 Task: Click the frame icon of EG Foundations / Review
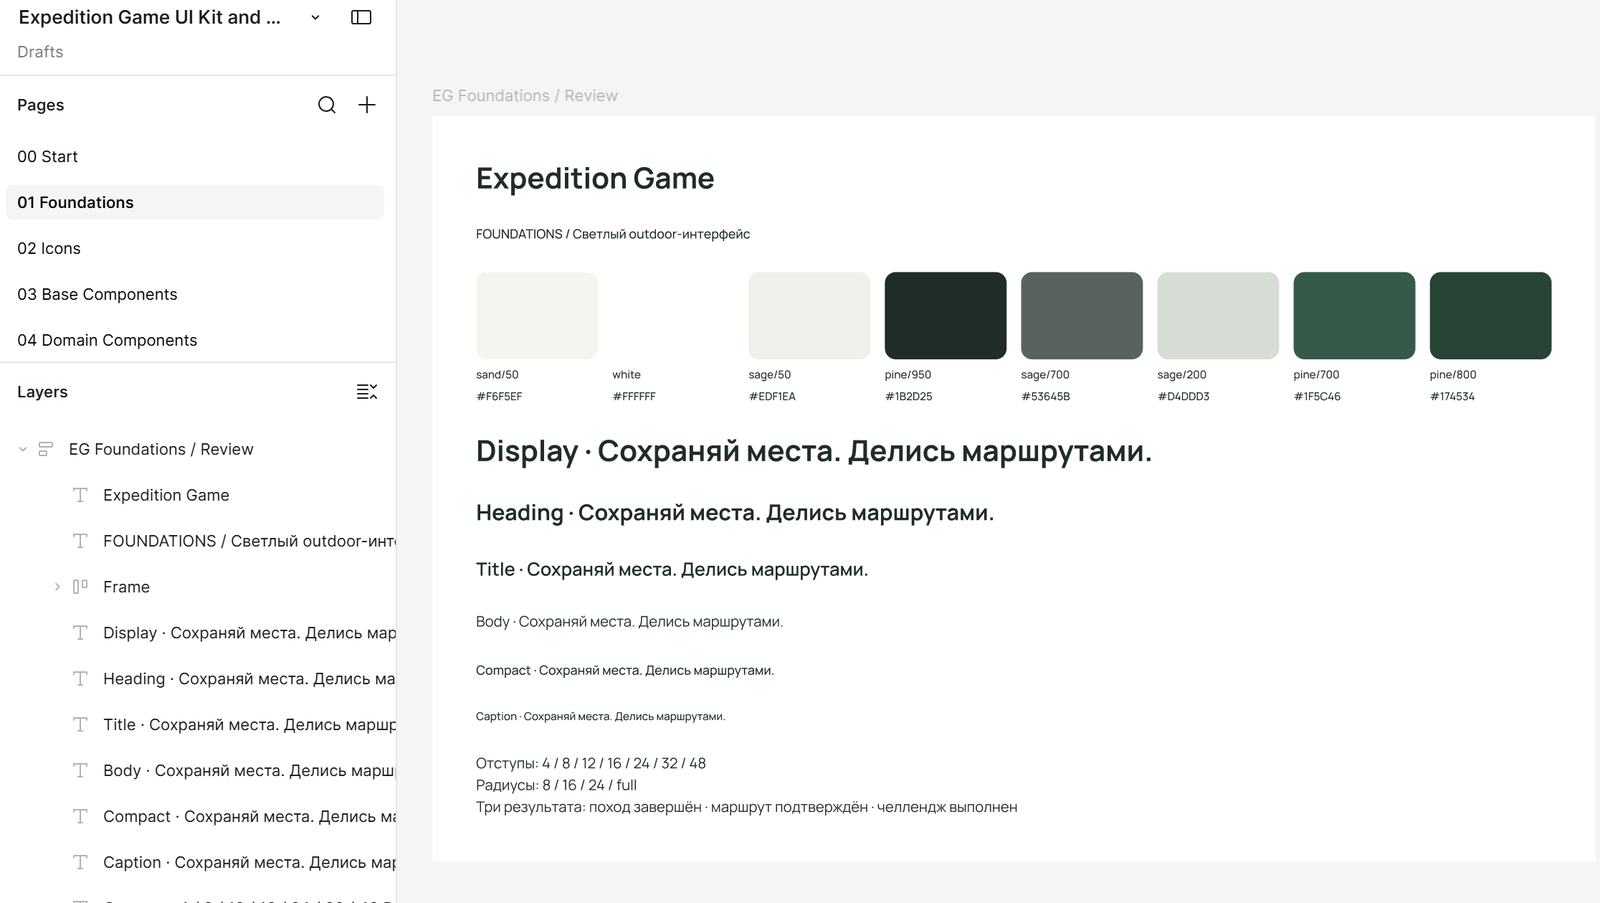click(x=46, y=450)
